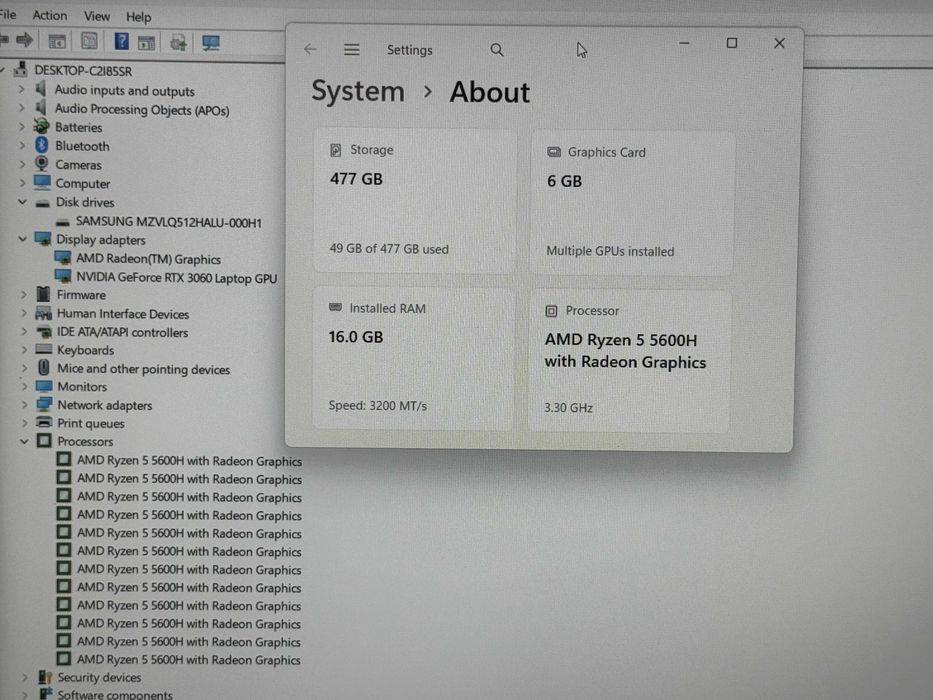Open the Processor AMD Ryzen card
This screenshot has width=933, height=700.
point(629,361)
